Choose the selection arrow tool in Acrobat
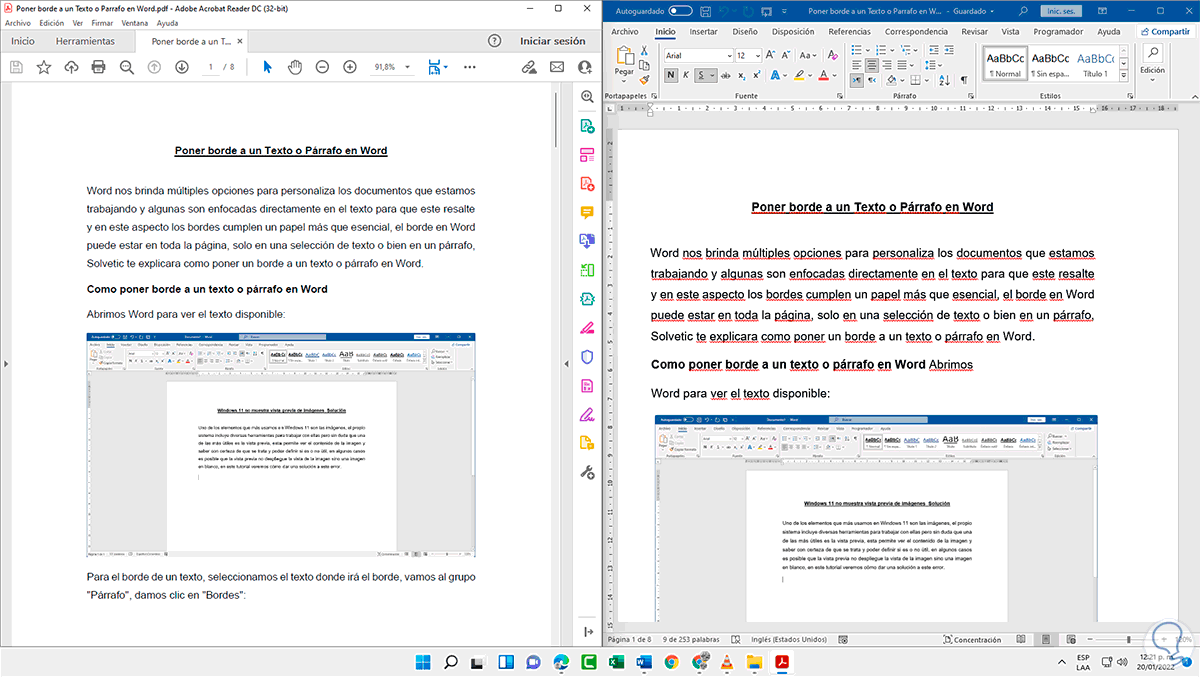This screenshot has width=1200, height=677. [267, 67]
